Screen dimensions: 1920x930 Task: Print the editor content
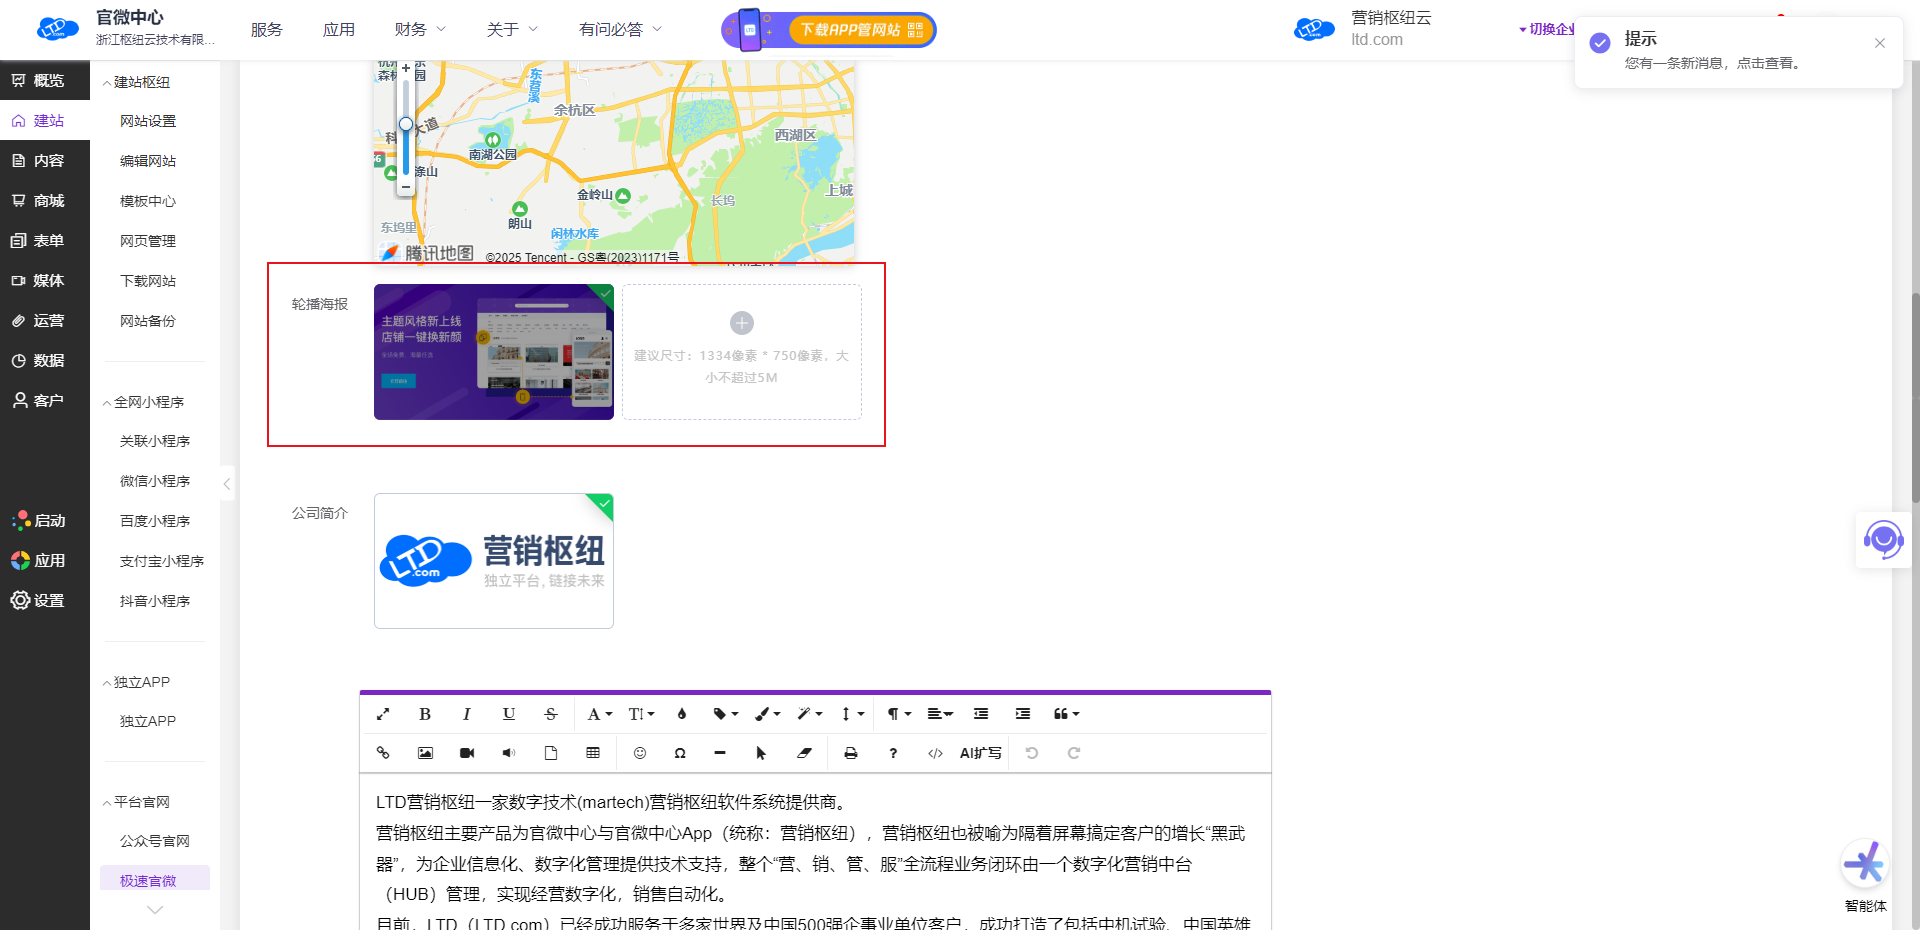click(x=851, y=753)
